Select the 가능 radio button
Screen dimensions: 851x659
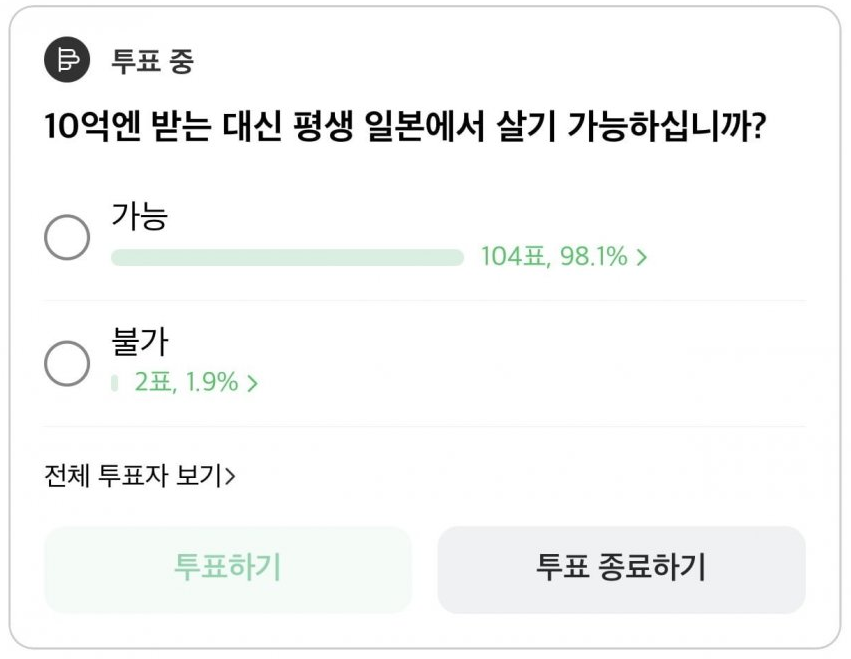click(68, 238)
